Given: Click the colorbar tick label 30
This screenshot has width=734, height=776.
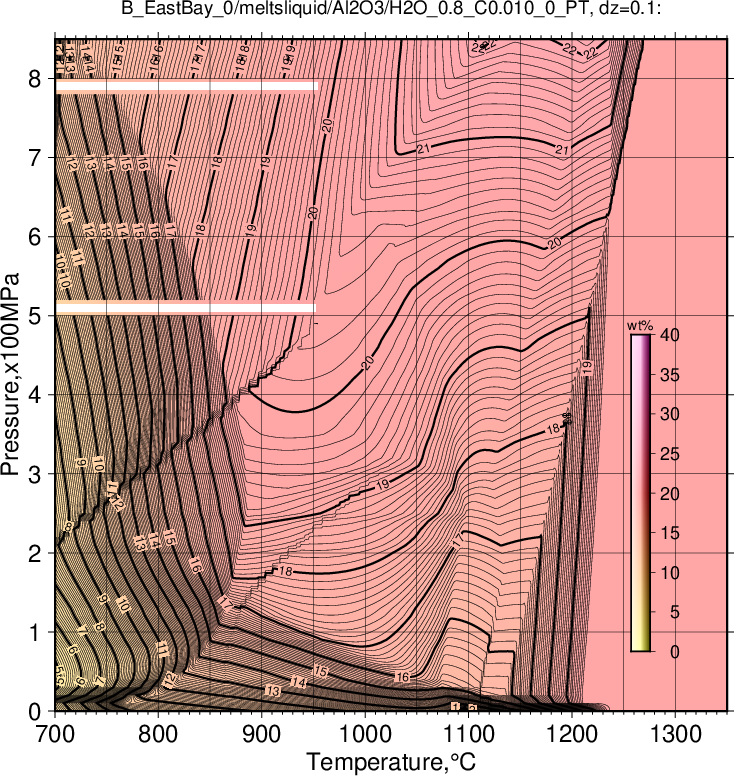Looking at the screenshot, I should [x=670, y=414].
